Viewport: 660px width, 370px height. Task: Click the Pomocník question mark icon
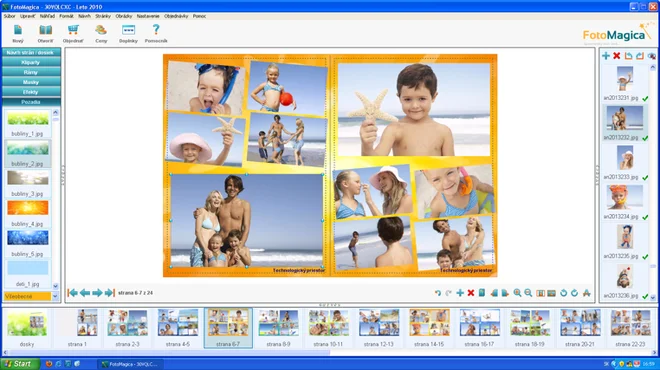pos(156,29)
